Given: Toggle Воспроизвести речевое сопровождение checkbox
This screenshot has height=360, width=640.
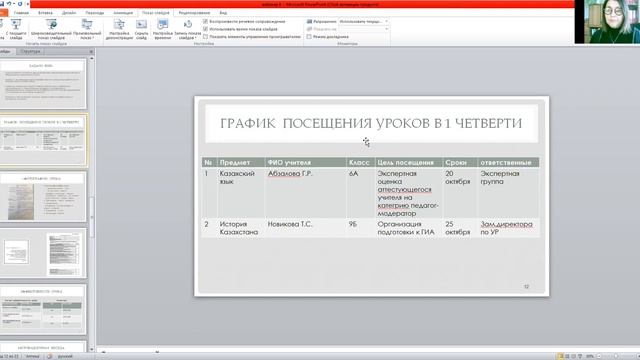Looking at the screenshot, I should coord(205,21).
